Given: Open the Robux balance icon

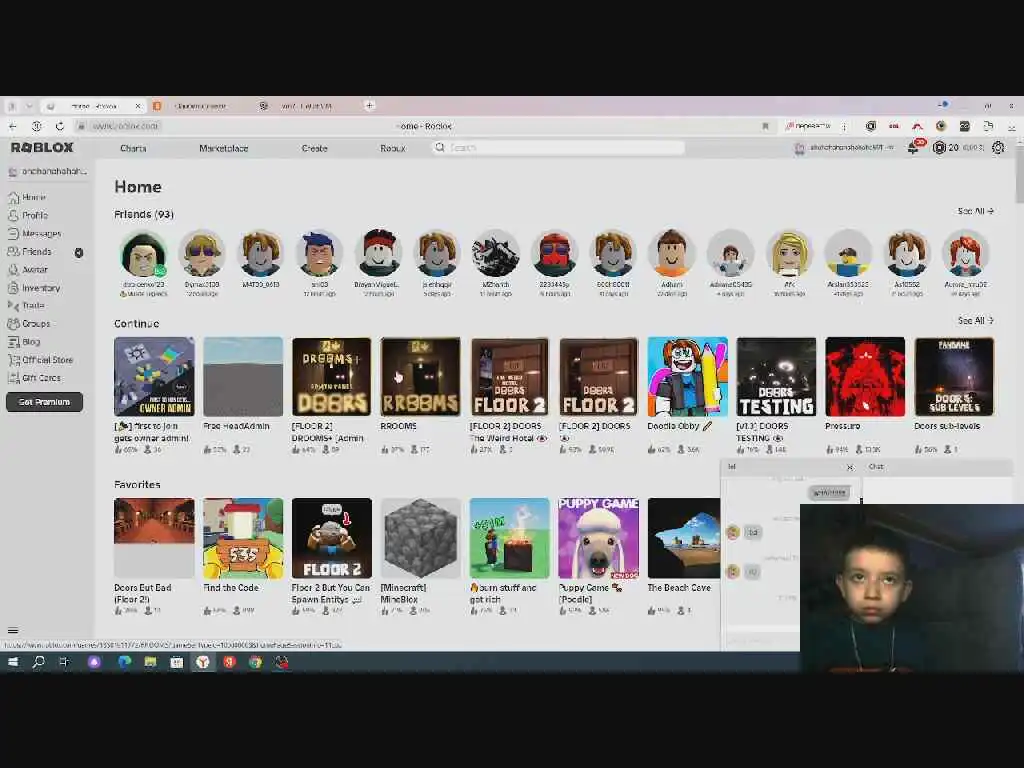Looking at the screenshot, I should (x=939, y=148).
